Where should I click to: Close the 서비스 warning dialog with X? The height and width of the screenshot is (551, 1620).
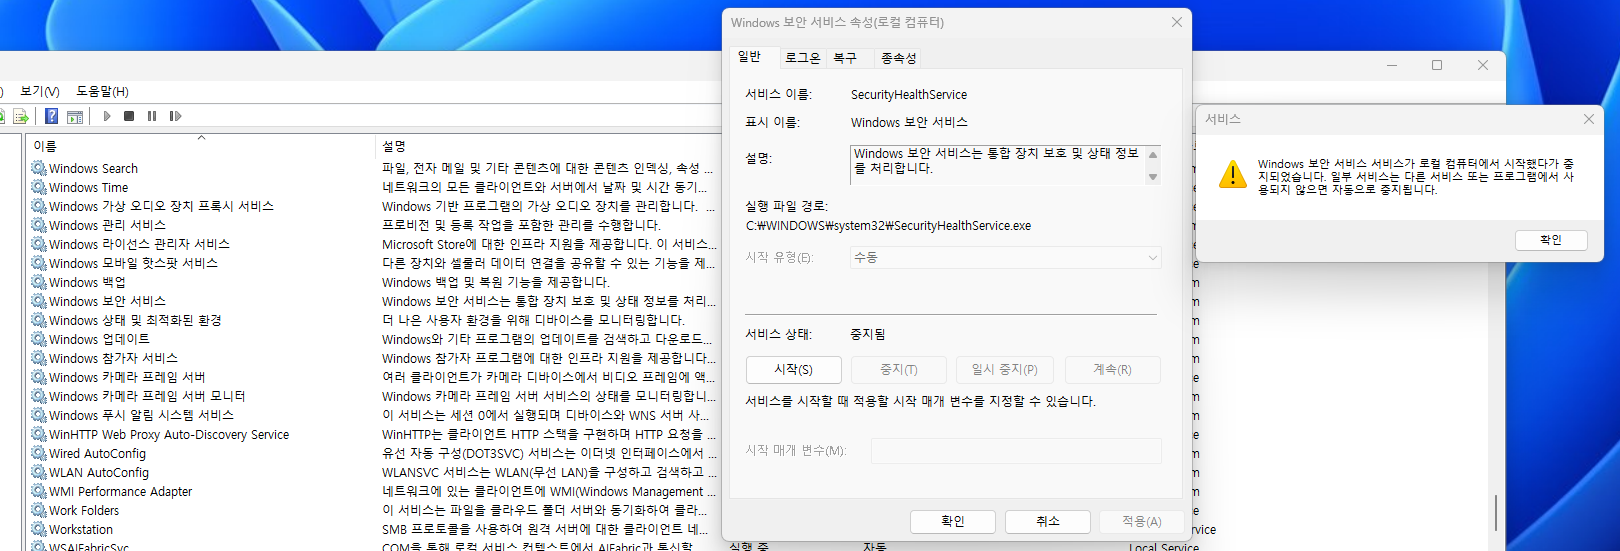(1589, 119)
